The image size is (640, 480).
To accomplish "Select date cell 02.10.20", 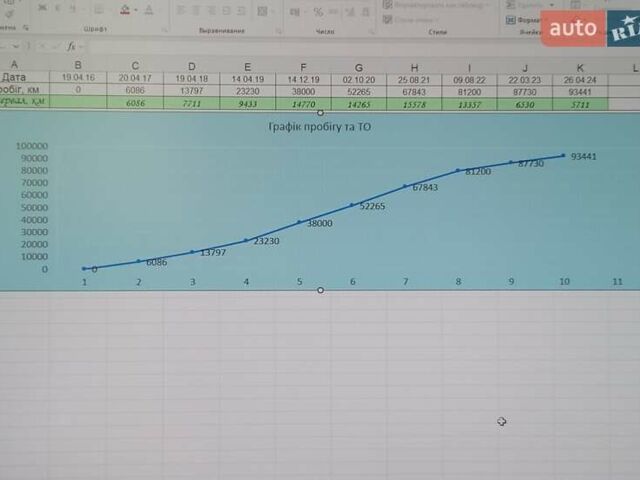I will (359, 80).
